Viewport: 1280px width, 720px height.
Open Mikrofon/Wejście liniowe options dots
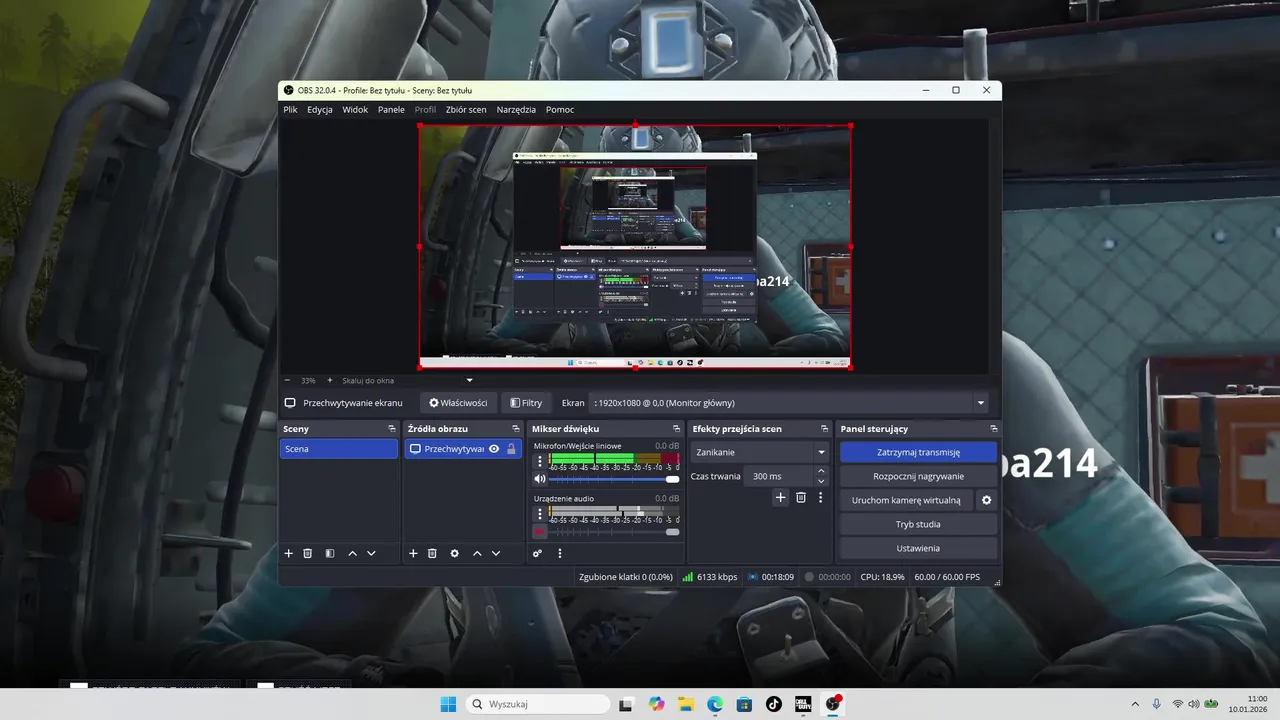click(x=540, y=462)
